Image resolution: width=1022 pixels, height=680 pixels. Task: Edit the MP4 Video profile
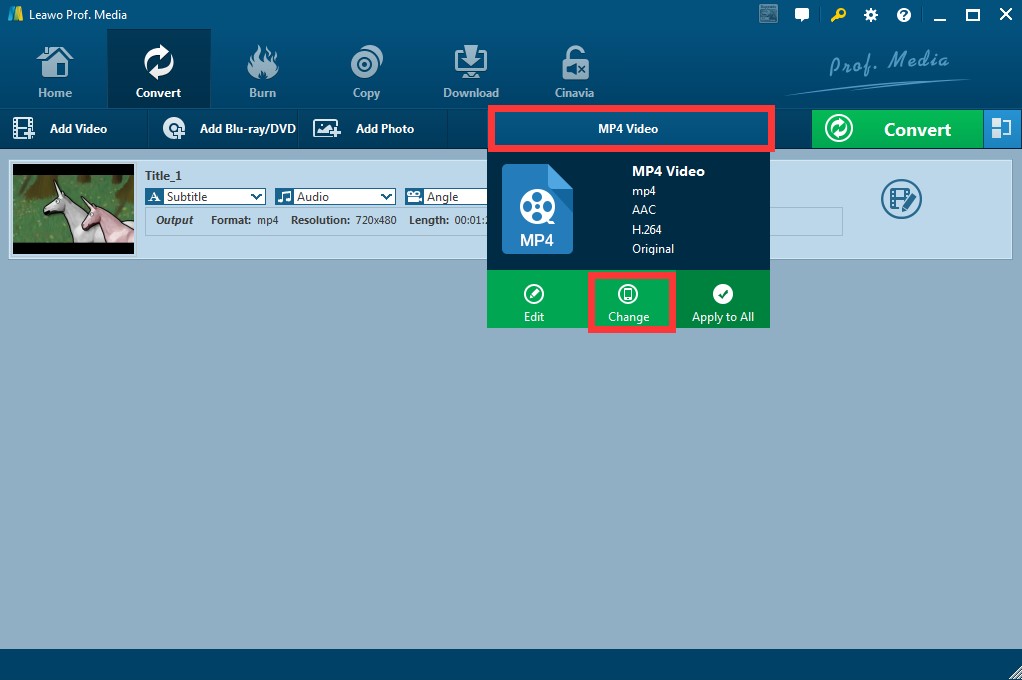534,303
